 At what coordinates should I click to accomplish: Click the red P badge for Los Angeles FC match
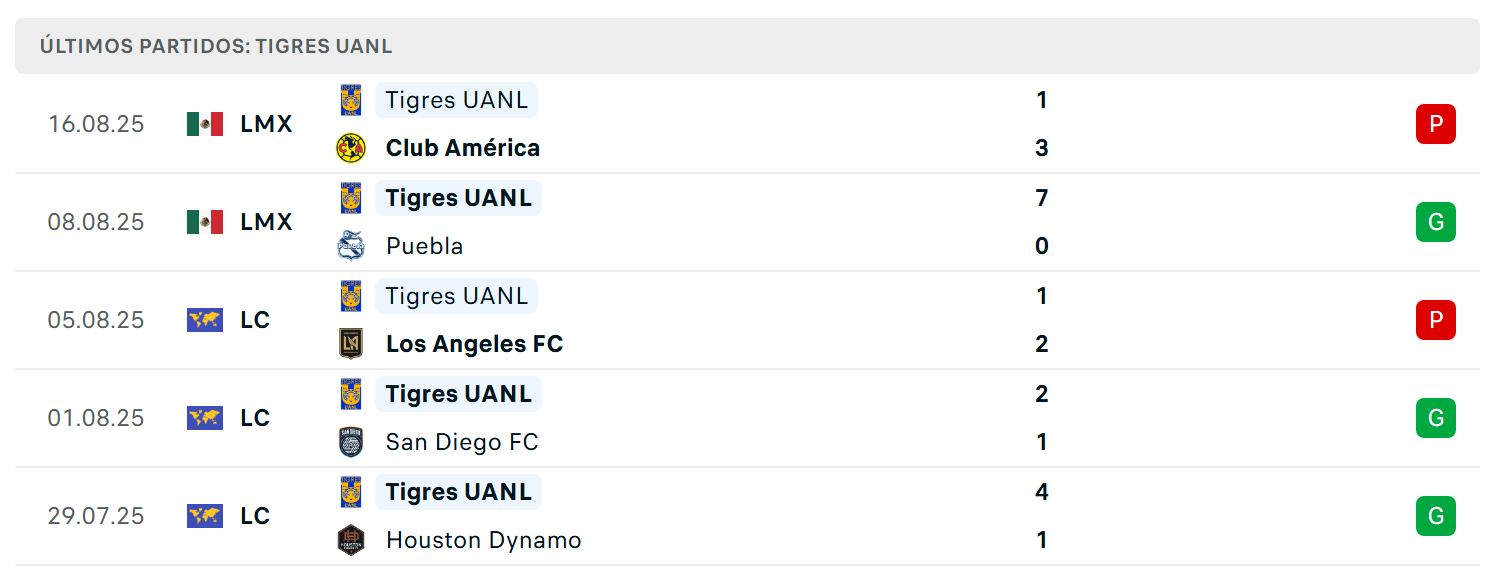pyautogui.click(x=1436, y=320)
